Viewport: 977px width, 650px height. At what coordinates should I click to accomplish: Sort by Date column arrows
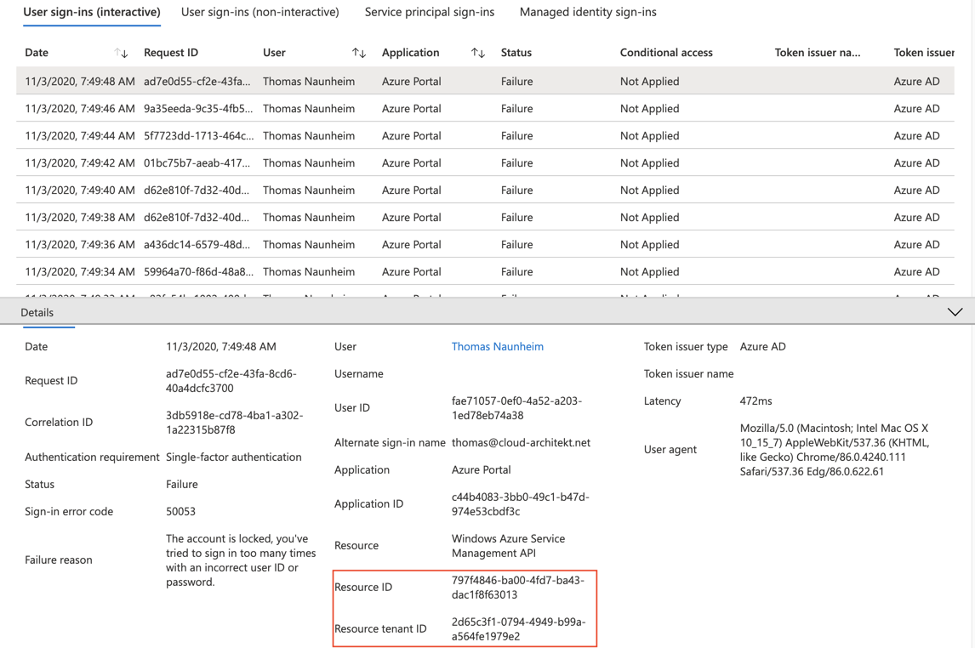point(122,53)
